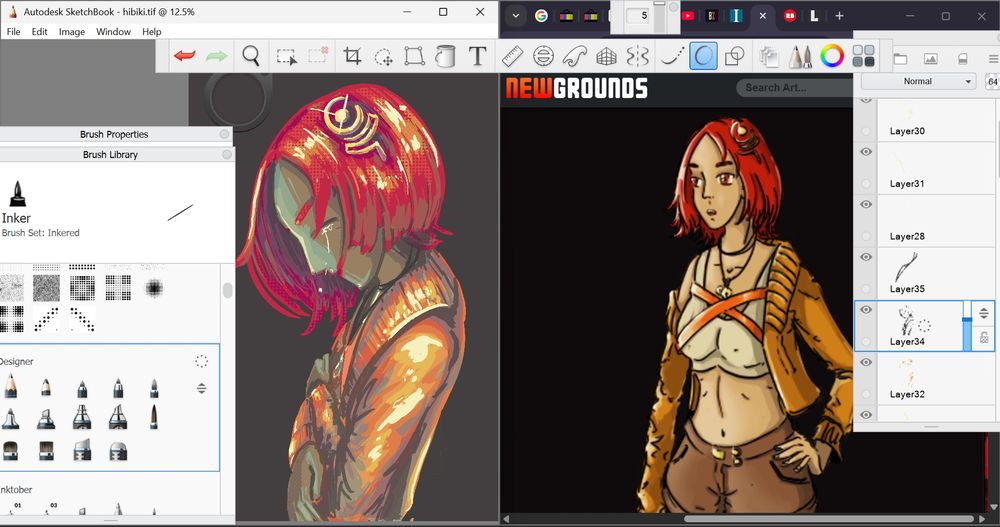Select the Flood Fill bucket tool

(445, 56)
